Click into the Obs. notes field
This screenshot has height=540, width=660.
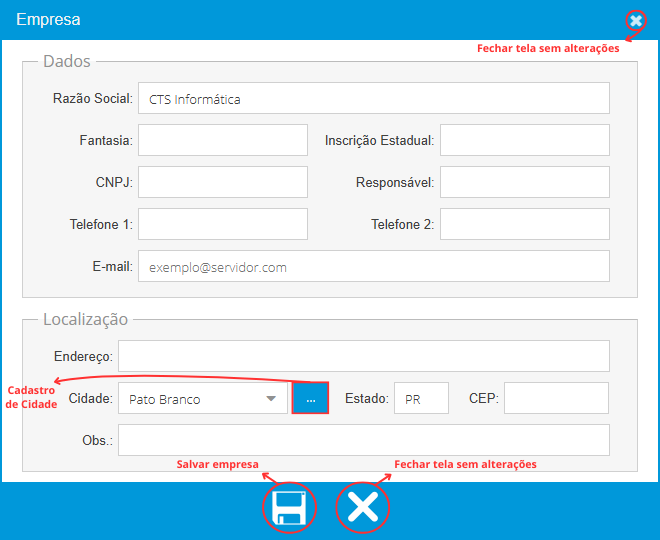tap(363, 440)
